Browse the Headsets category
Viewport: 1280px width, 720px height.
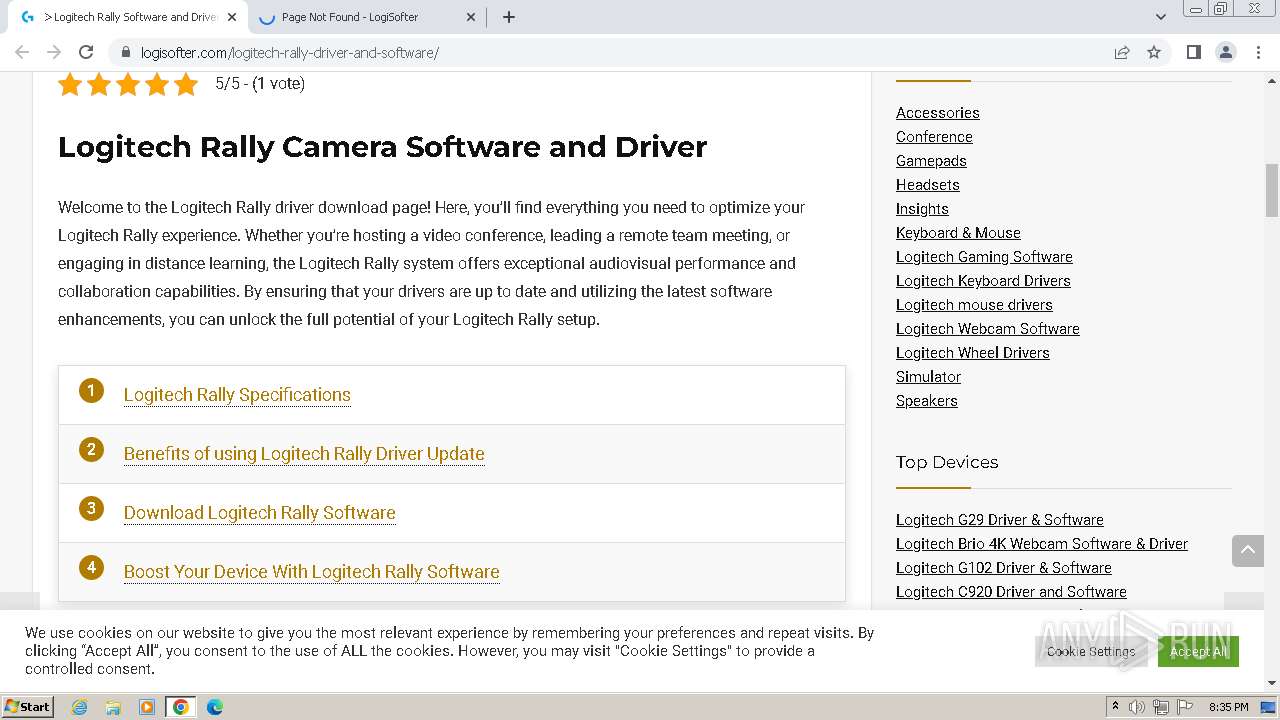click(x=927, y=185)
